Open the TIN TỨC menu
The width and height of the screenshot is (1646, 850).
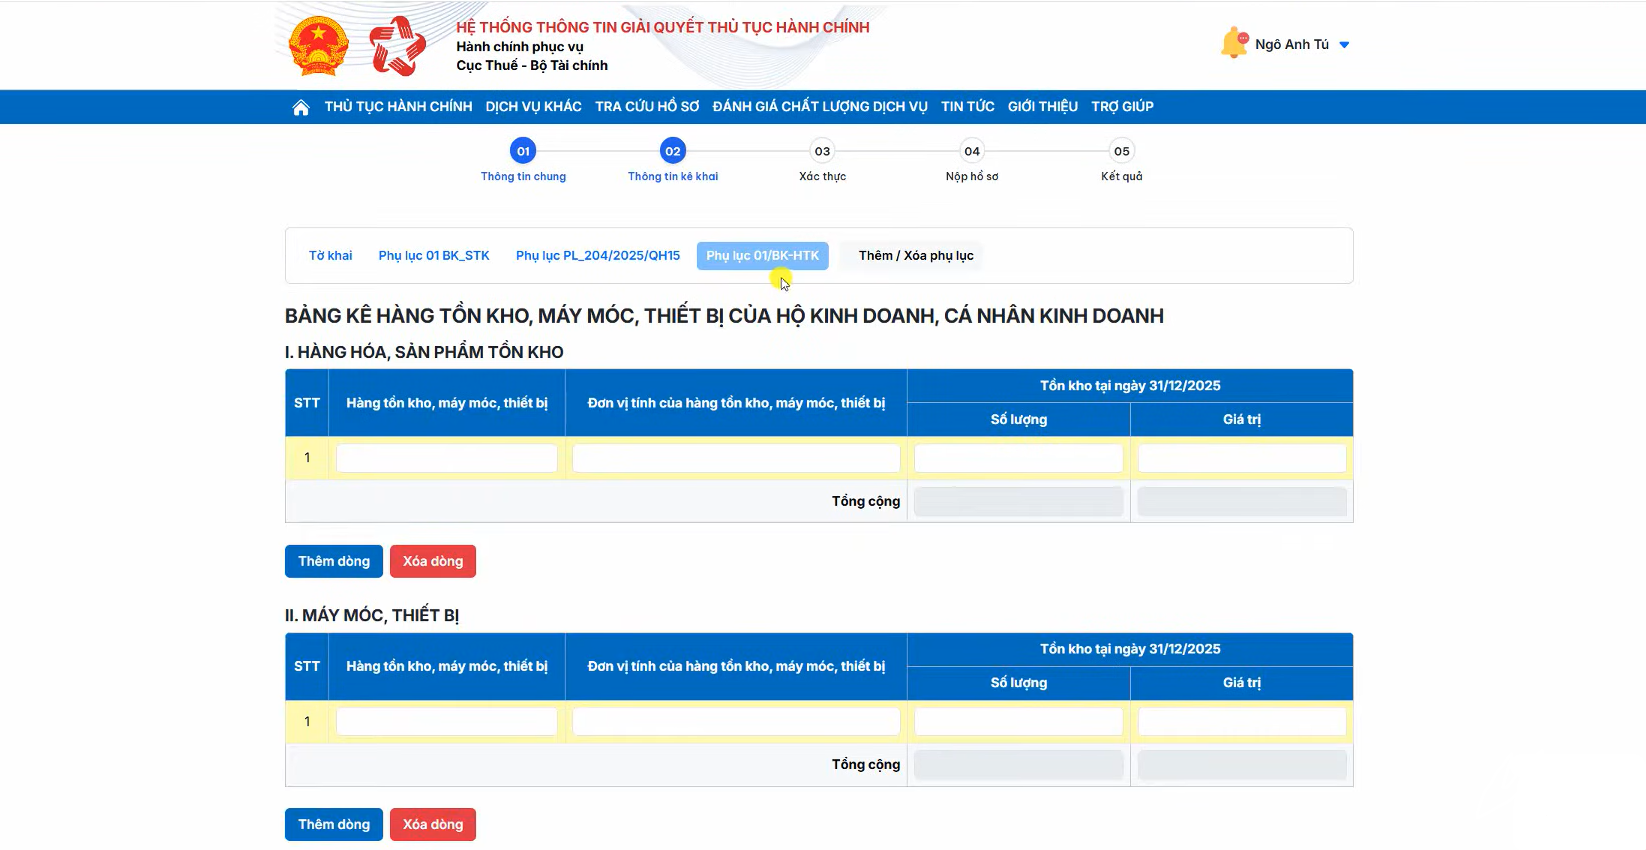coord(968,107)
